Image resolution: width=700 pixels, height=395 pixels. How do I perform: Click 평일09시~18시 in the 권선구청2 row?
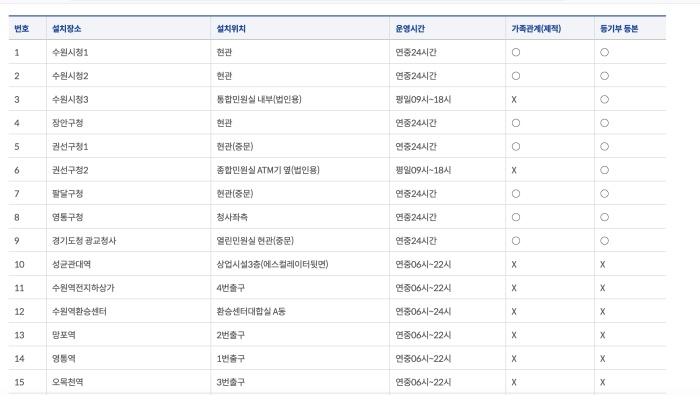pyautogui.click(x=423, y=170)
